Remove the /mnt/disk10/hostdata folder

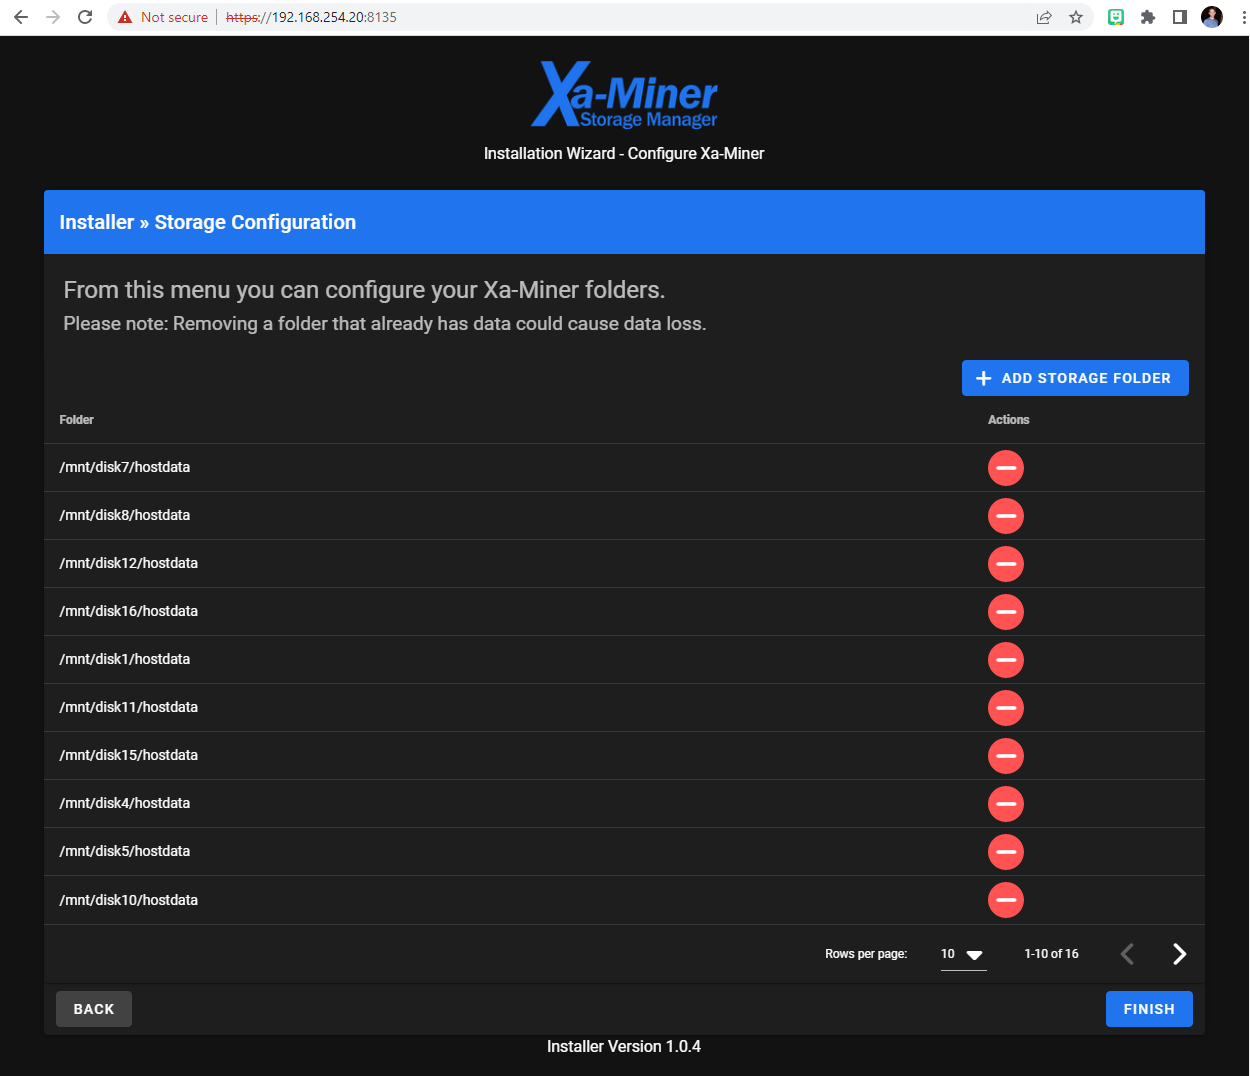click(x=1005, y=900)
